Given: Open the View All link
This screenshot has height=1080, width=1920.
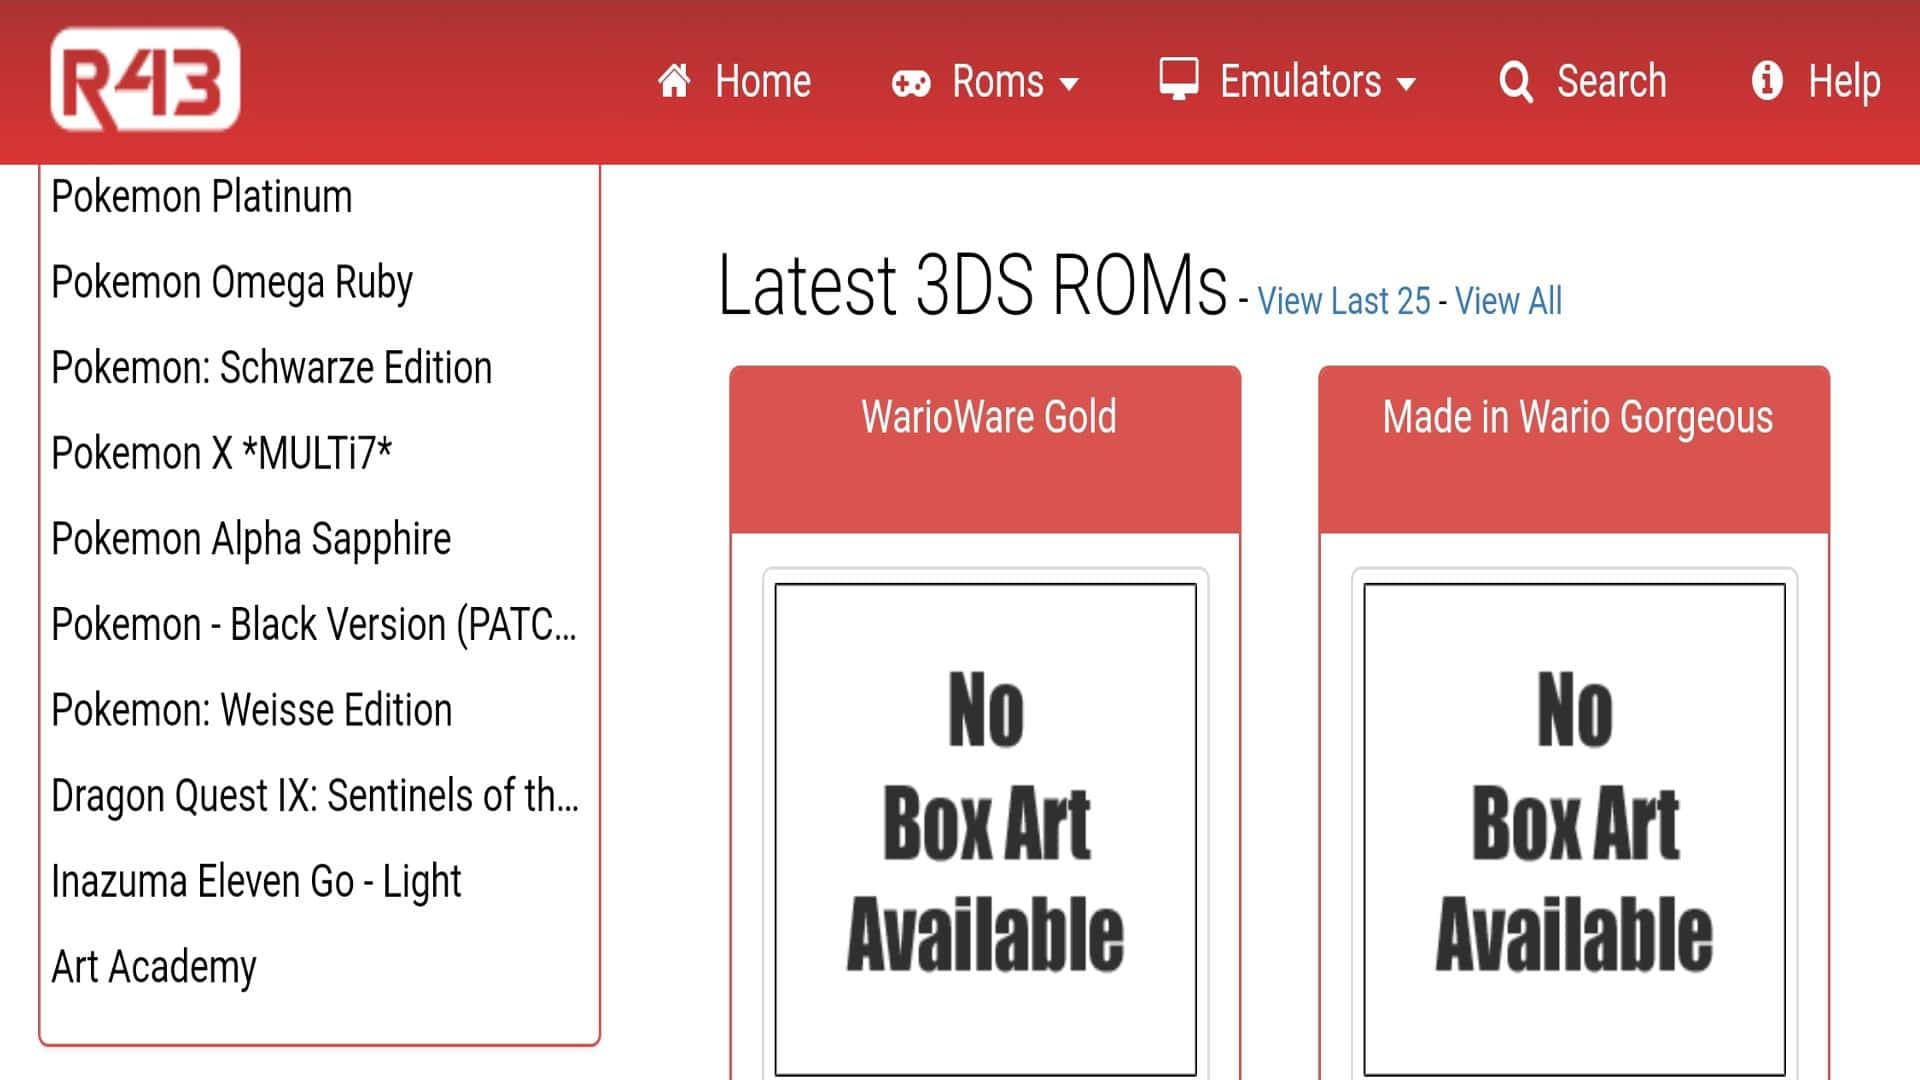Looking at the screenshot, I should coord(1508,301).
